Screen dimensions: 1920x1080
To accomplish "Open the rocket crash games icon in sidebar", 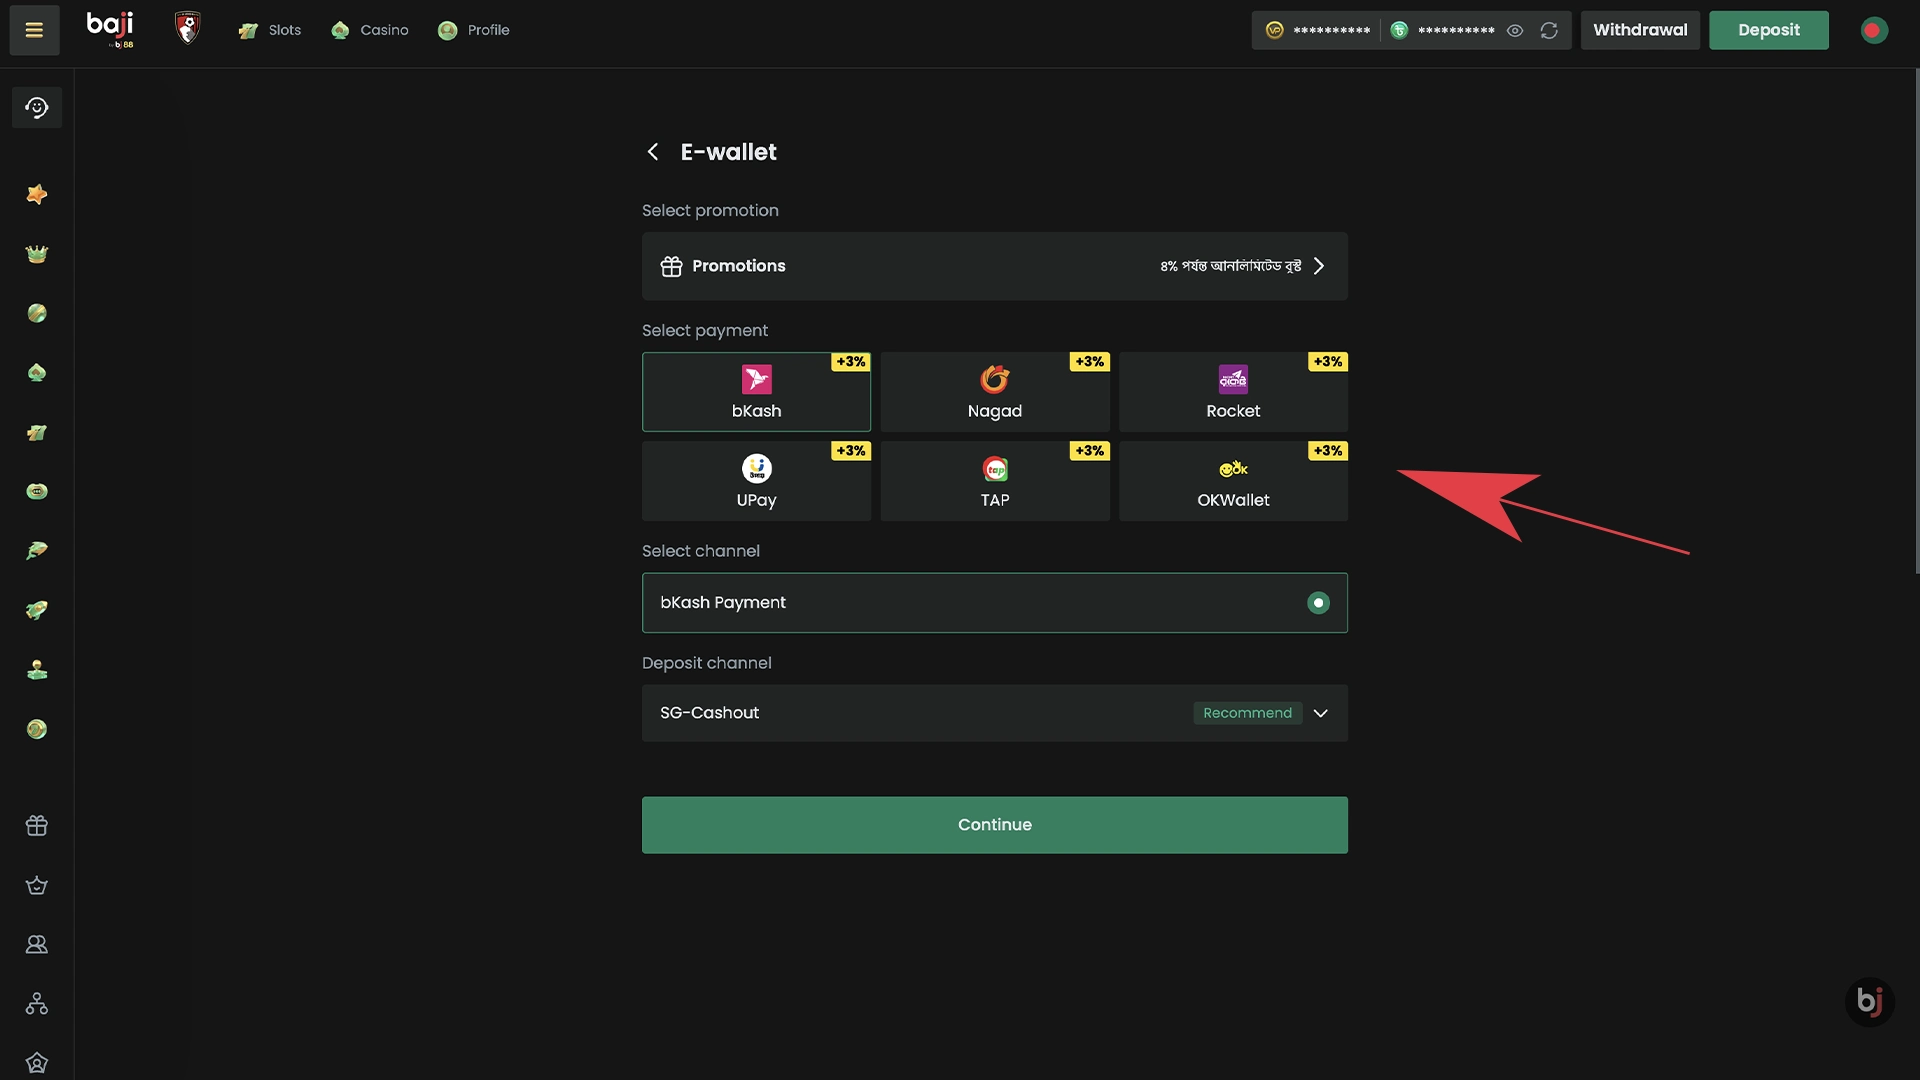I will click(x=37, y=610).
